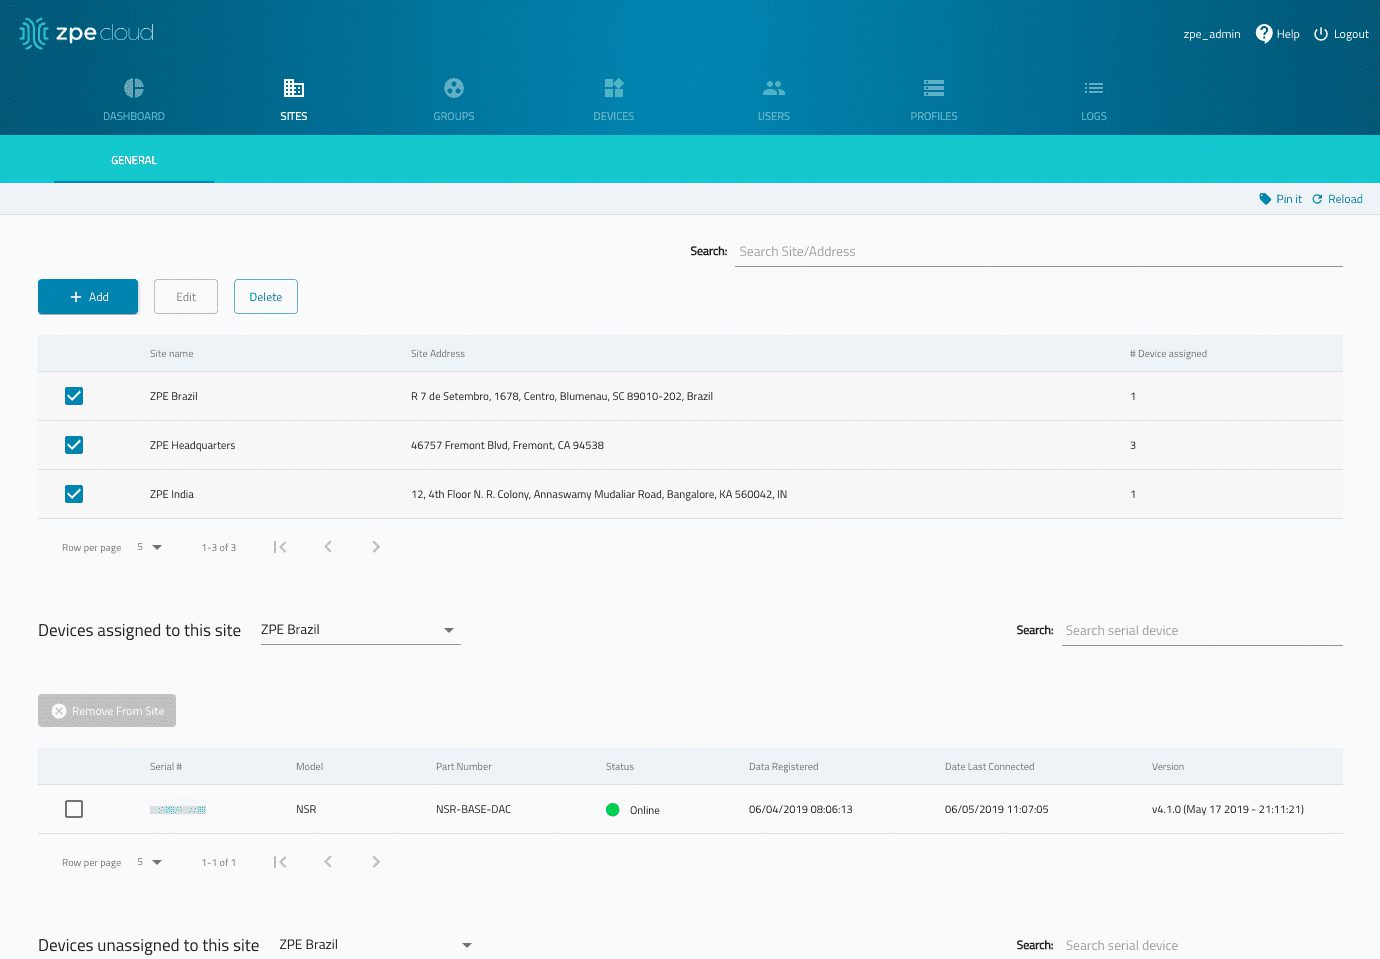Open sites table rows per page dropdown
The height and width of the screenshot is (959, 1380).
point(150,547)
